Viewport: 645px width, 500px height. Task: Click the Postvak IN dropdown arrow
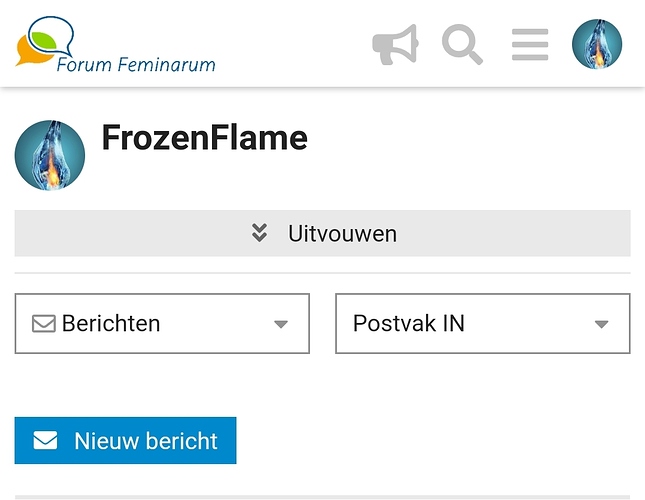click(601, 324)
